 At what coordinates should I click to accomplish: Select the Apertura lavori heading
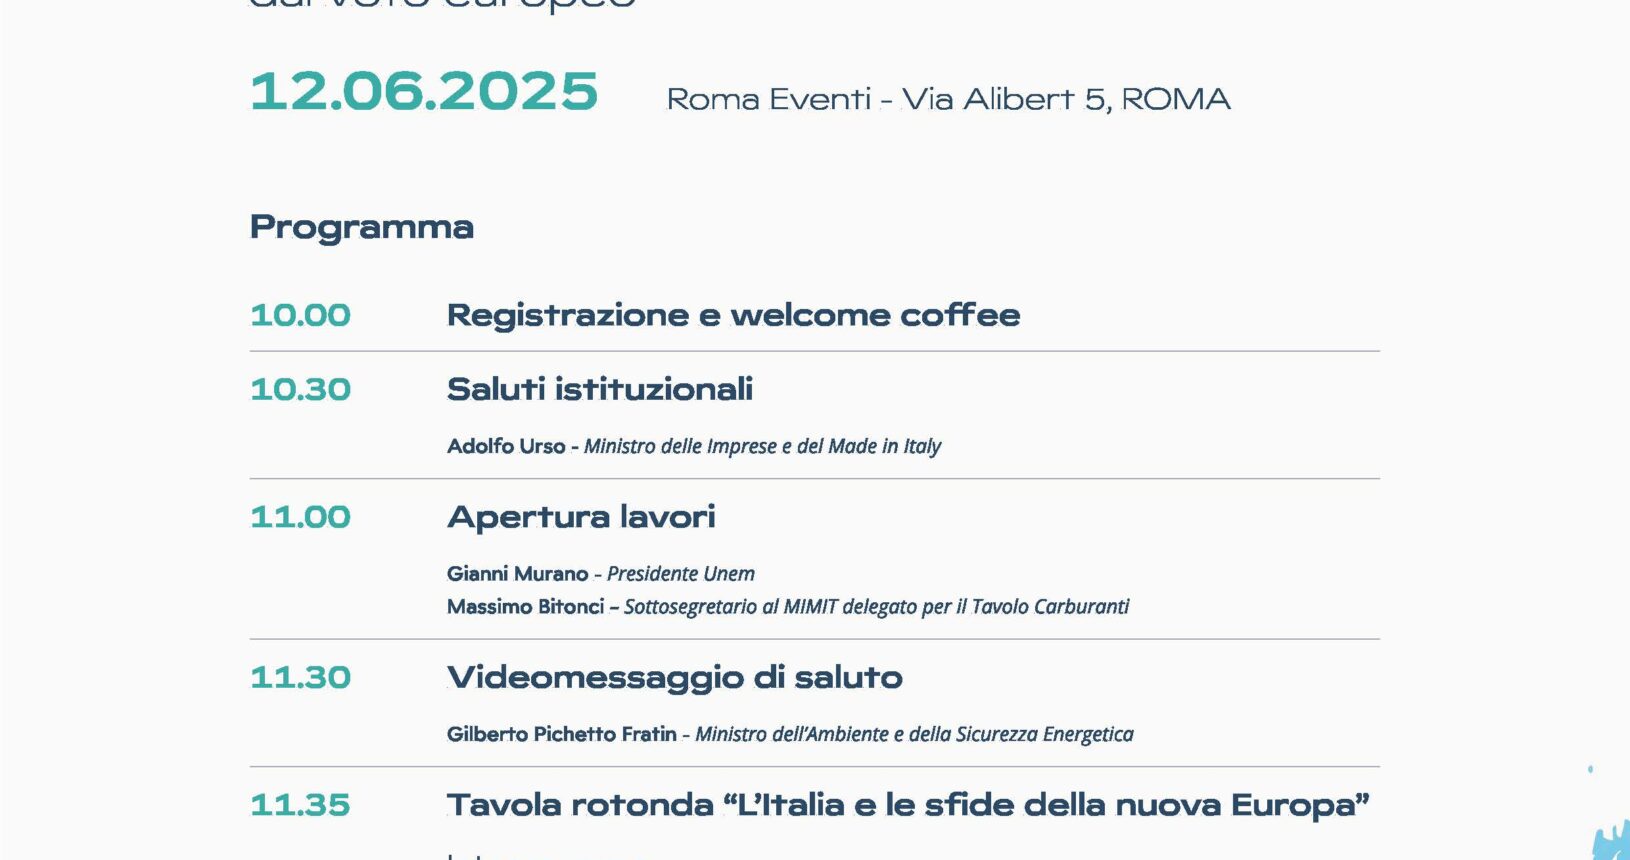click(x=581, y=517)
